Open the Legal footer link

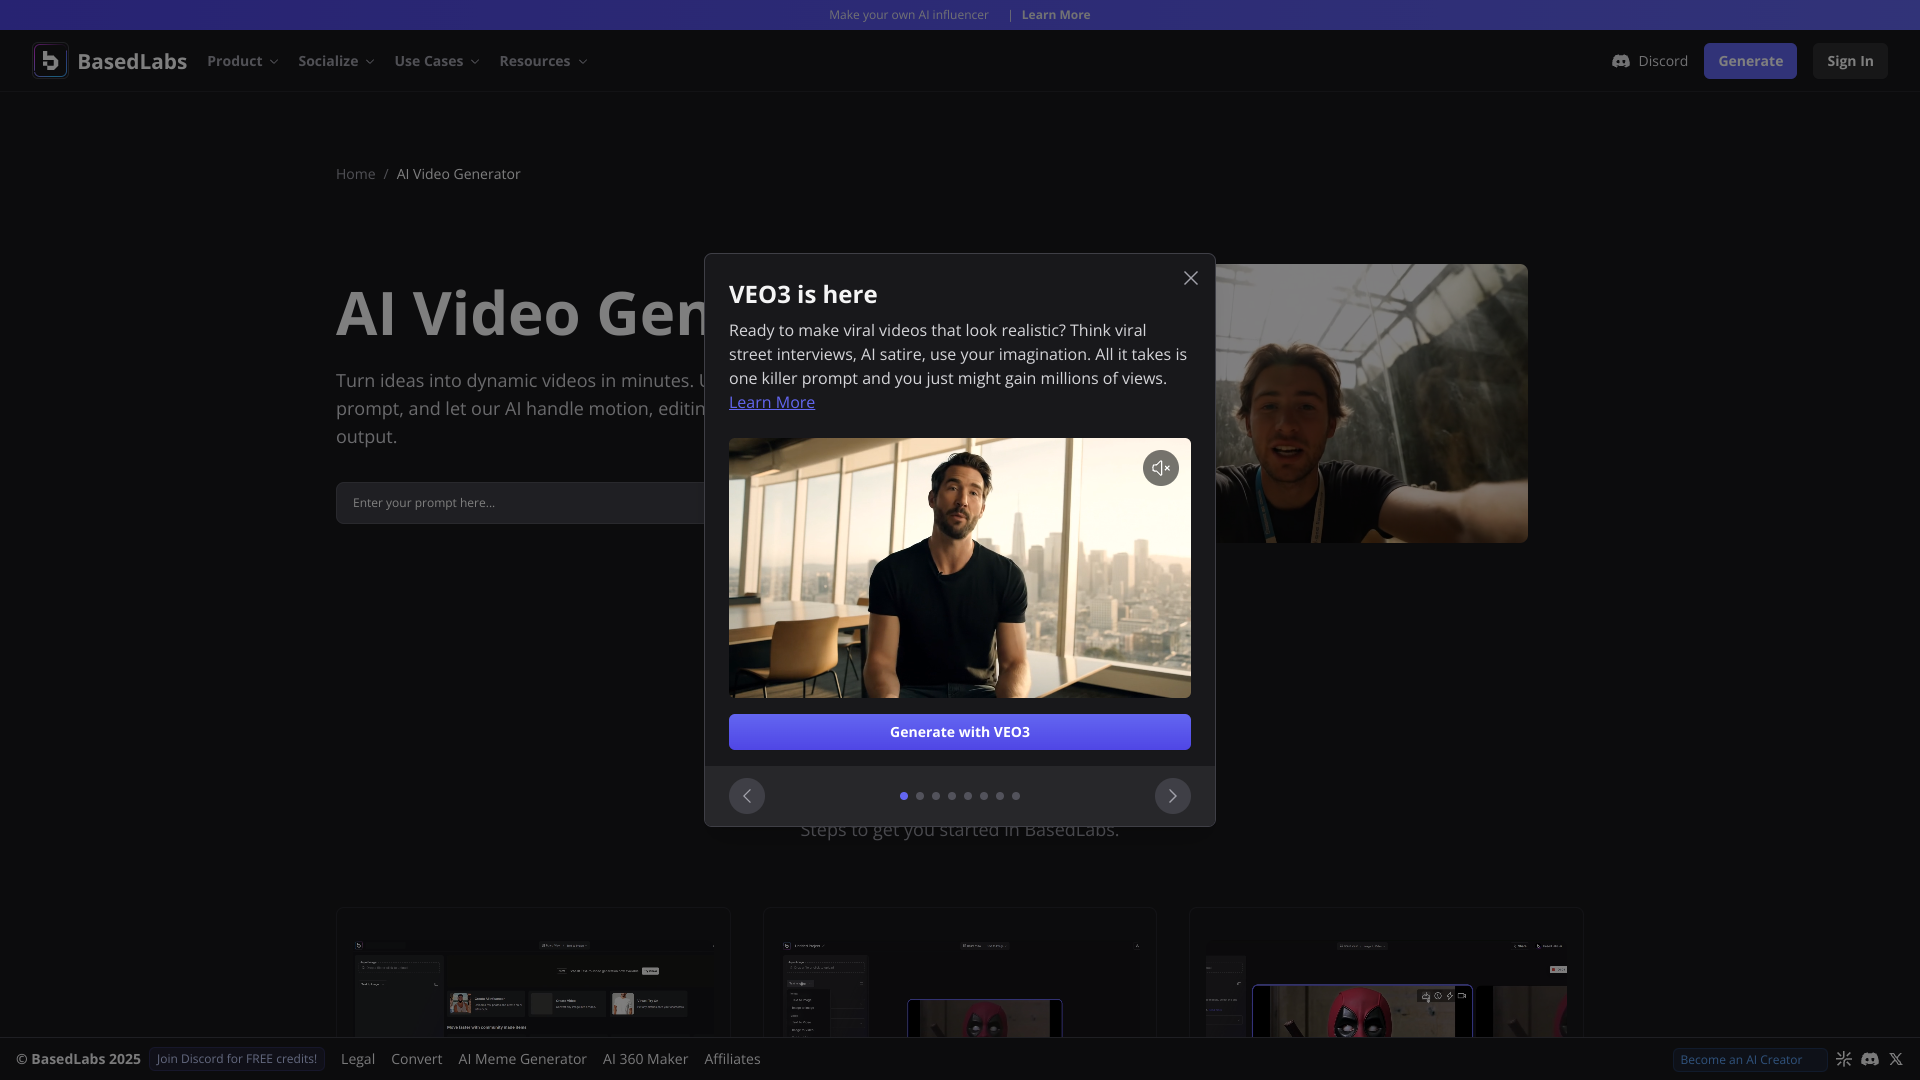[358, 1059]
